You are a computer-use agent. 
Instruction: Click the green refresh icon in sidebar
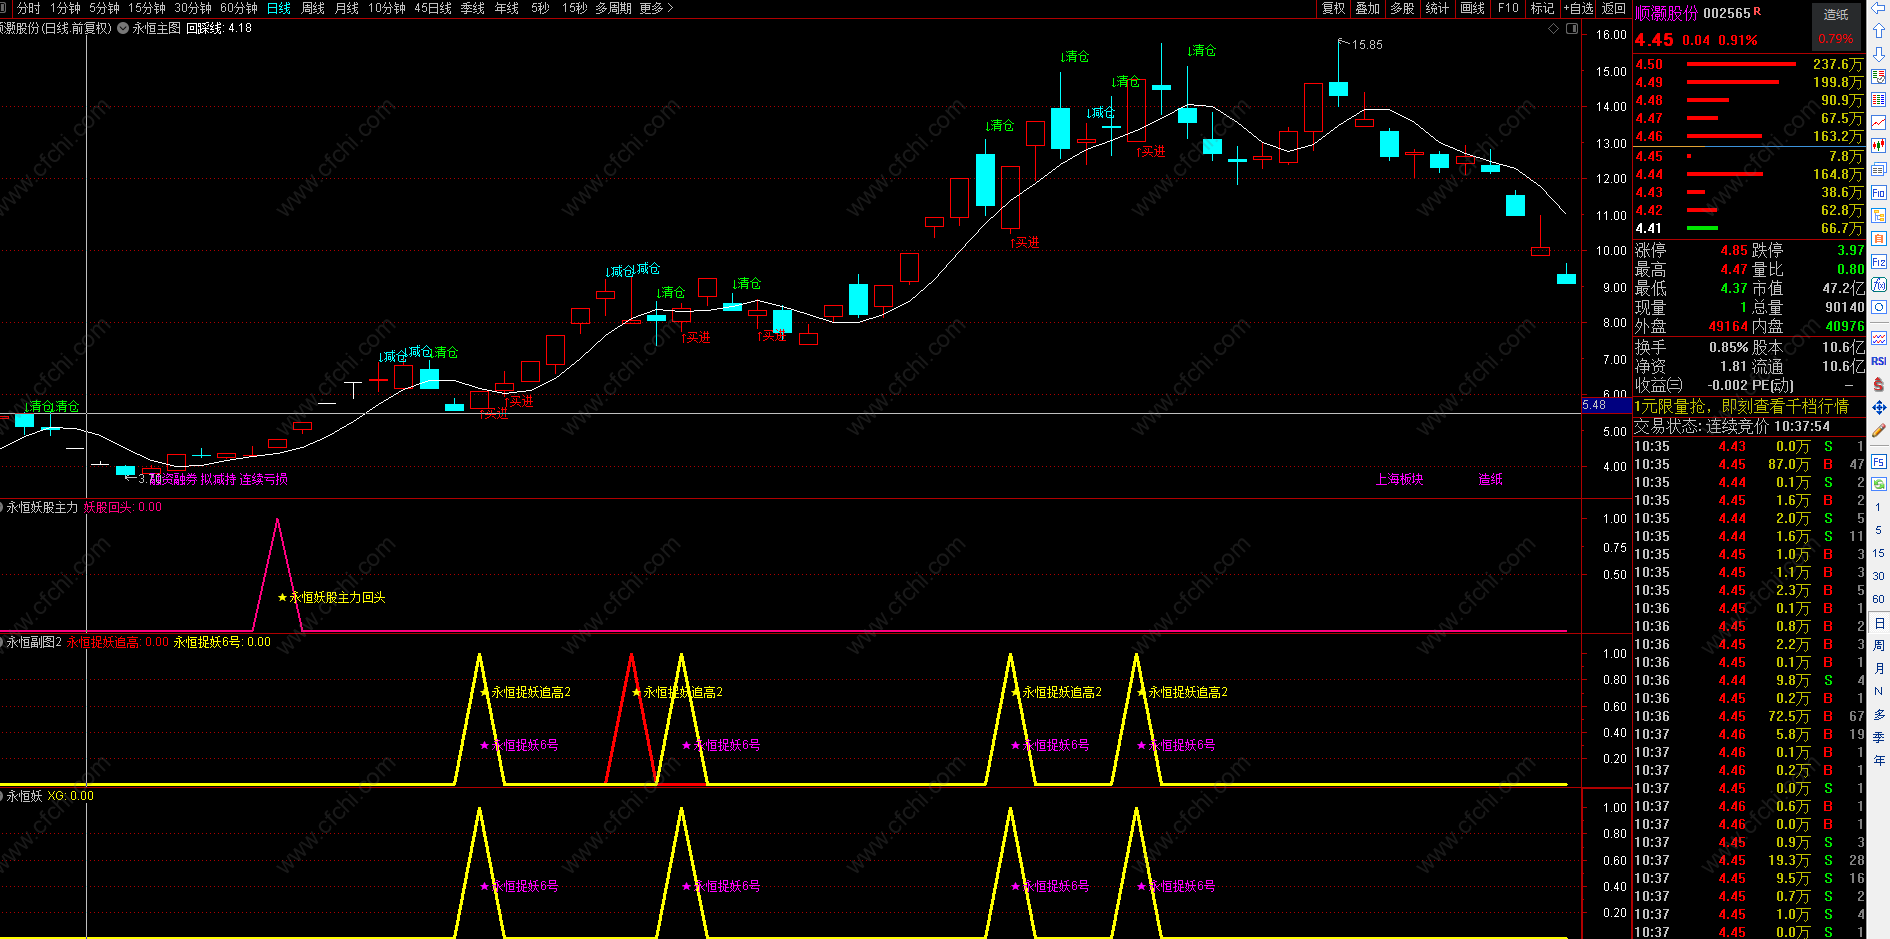click(x=1879, y=484)
